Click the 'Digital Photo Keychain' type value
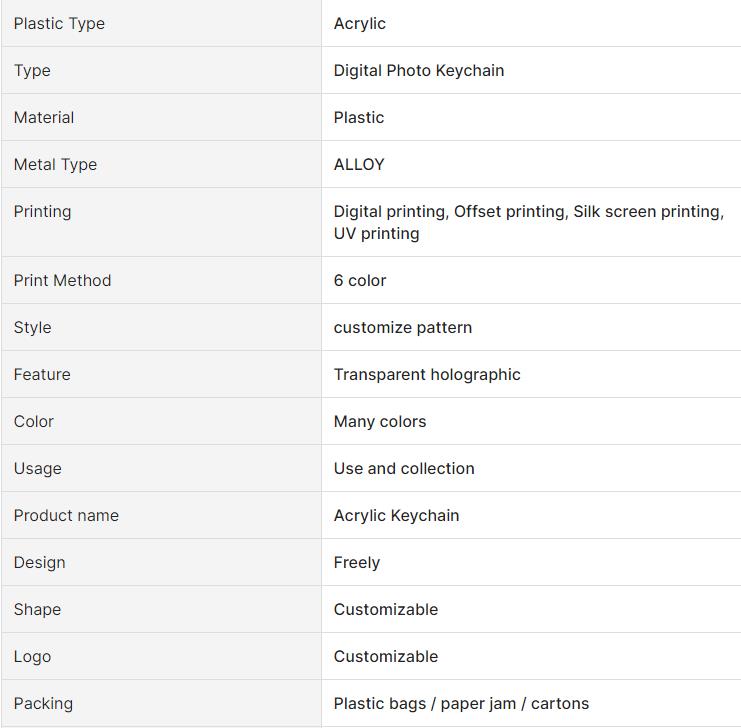 pyautogui.click(x=419, y=70)
